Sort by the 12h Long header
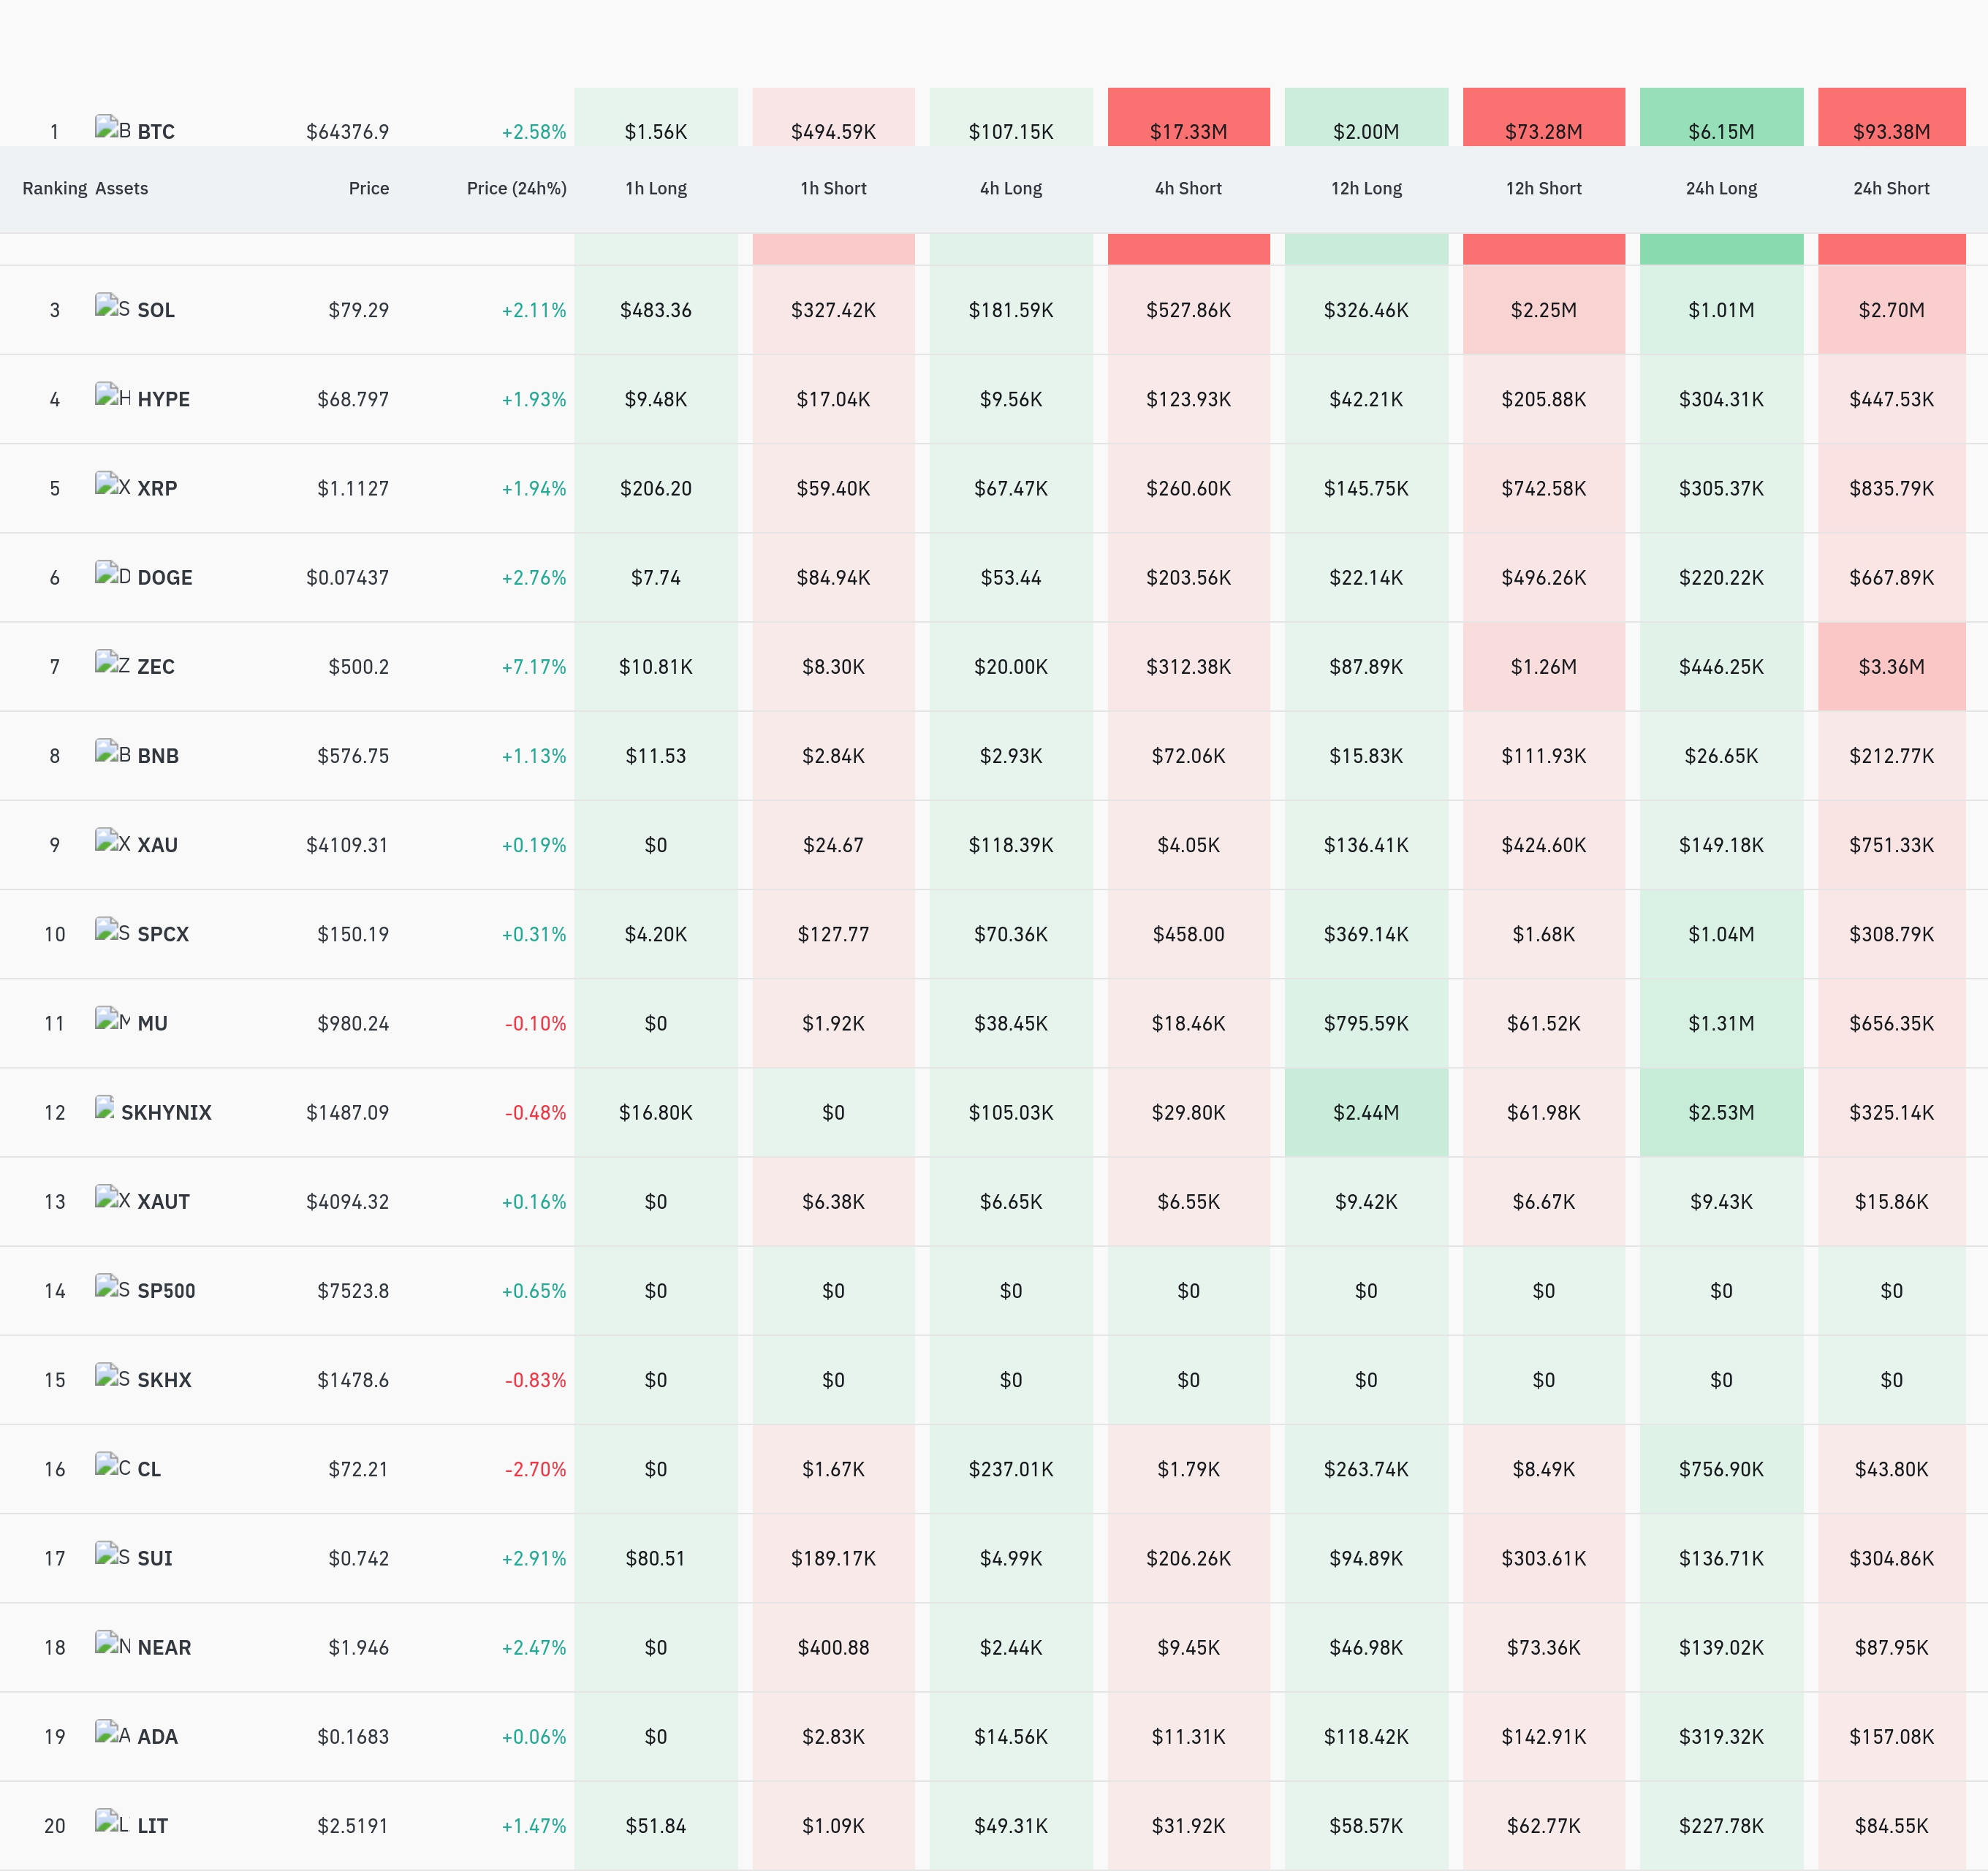Viewport: 1988px width, 1871px height. point(1366,189)
